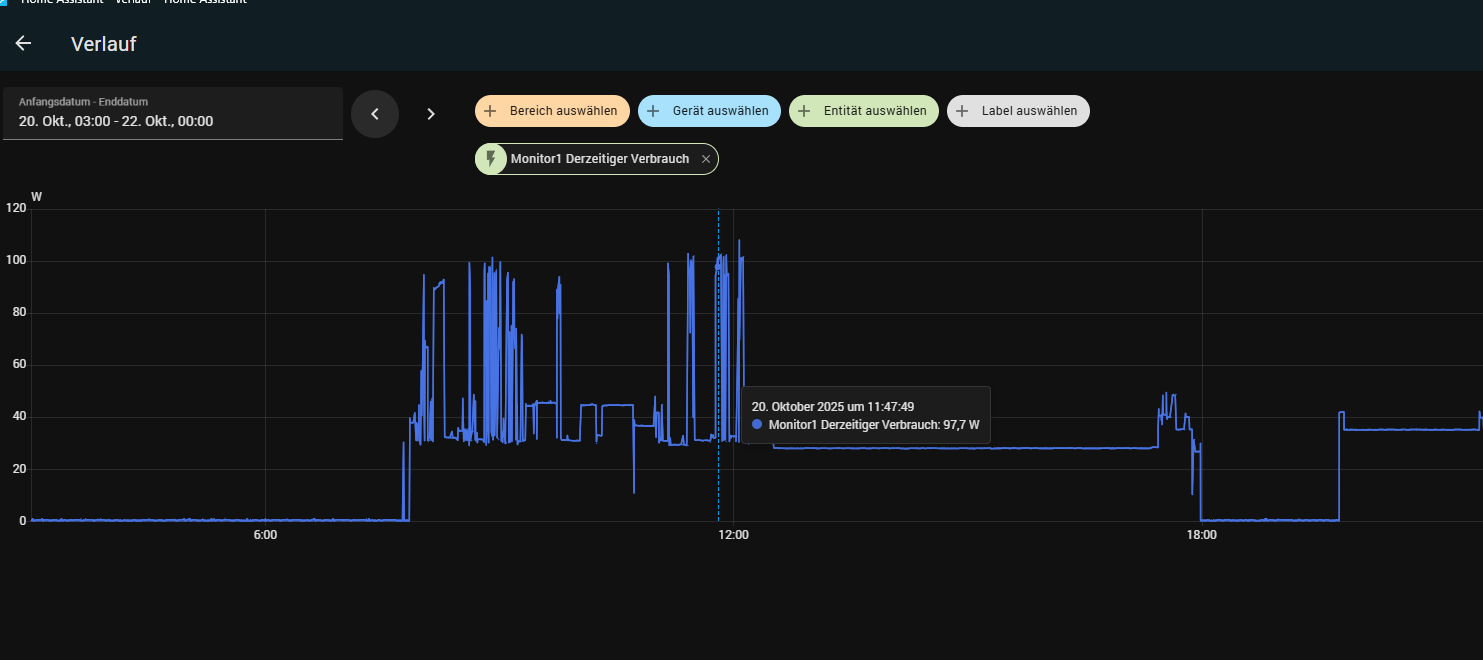Screen dimensions: 1483x660
Task: Click the 120 W axis value
Action: click(16, 208)
